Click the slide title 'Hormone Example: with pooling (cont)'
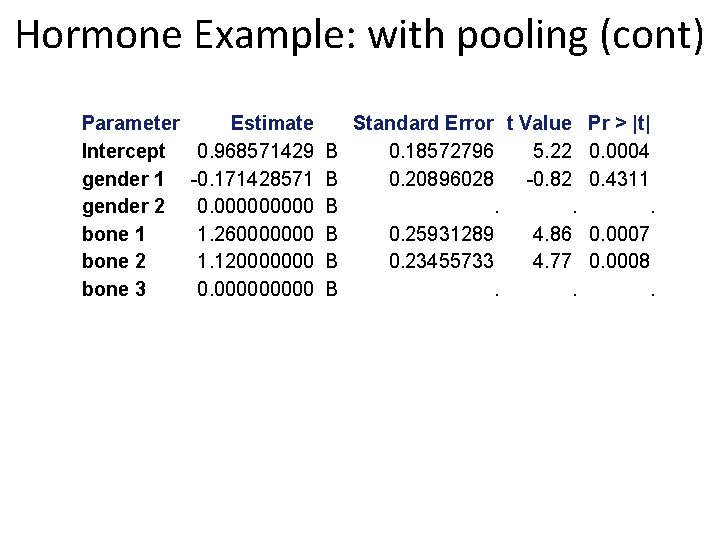 360,35
